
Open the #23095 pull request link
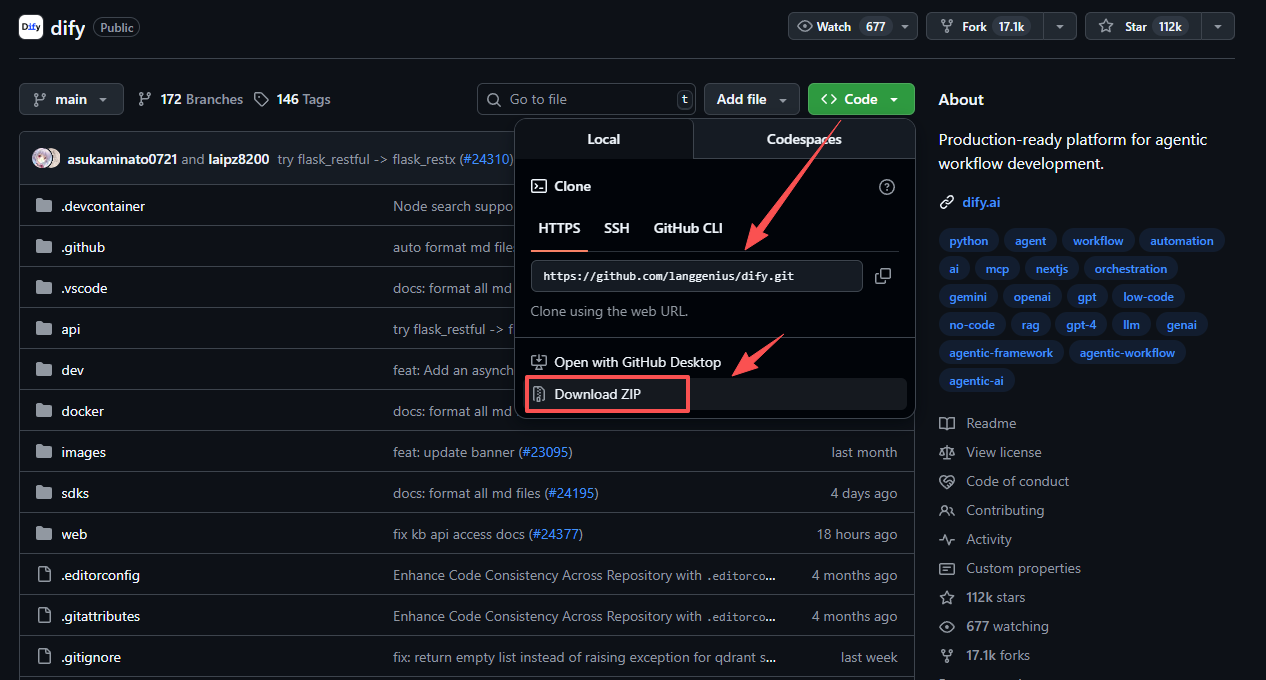pos(545,452)
